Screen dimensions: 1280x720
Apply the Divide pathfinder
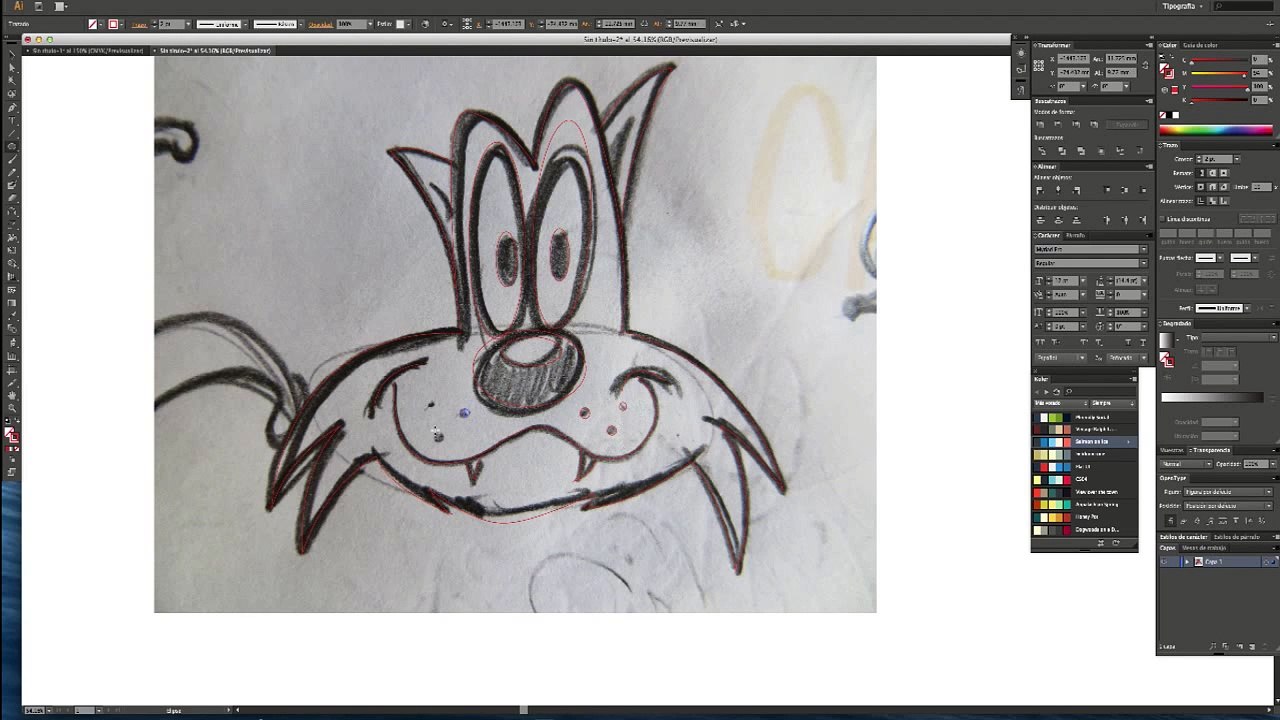point(1040,151)
